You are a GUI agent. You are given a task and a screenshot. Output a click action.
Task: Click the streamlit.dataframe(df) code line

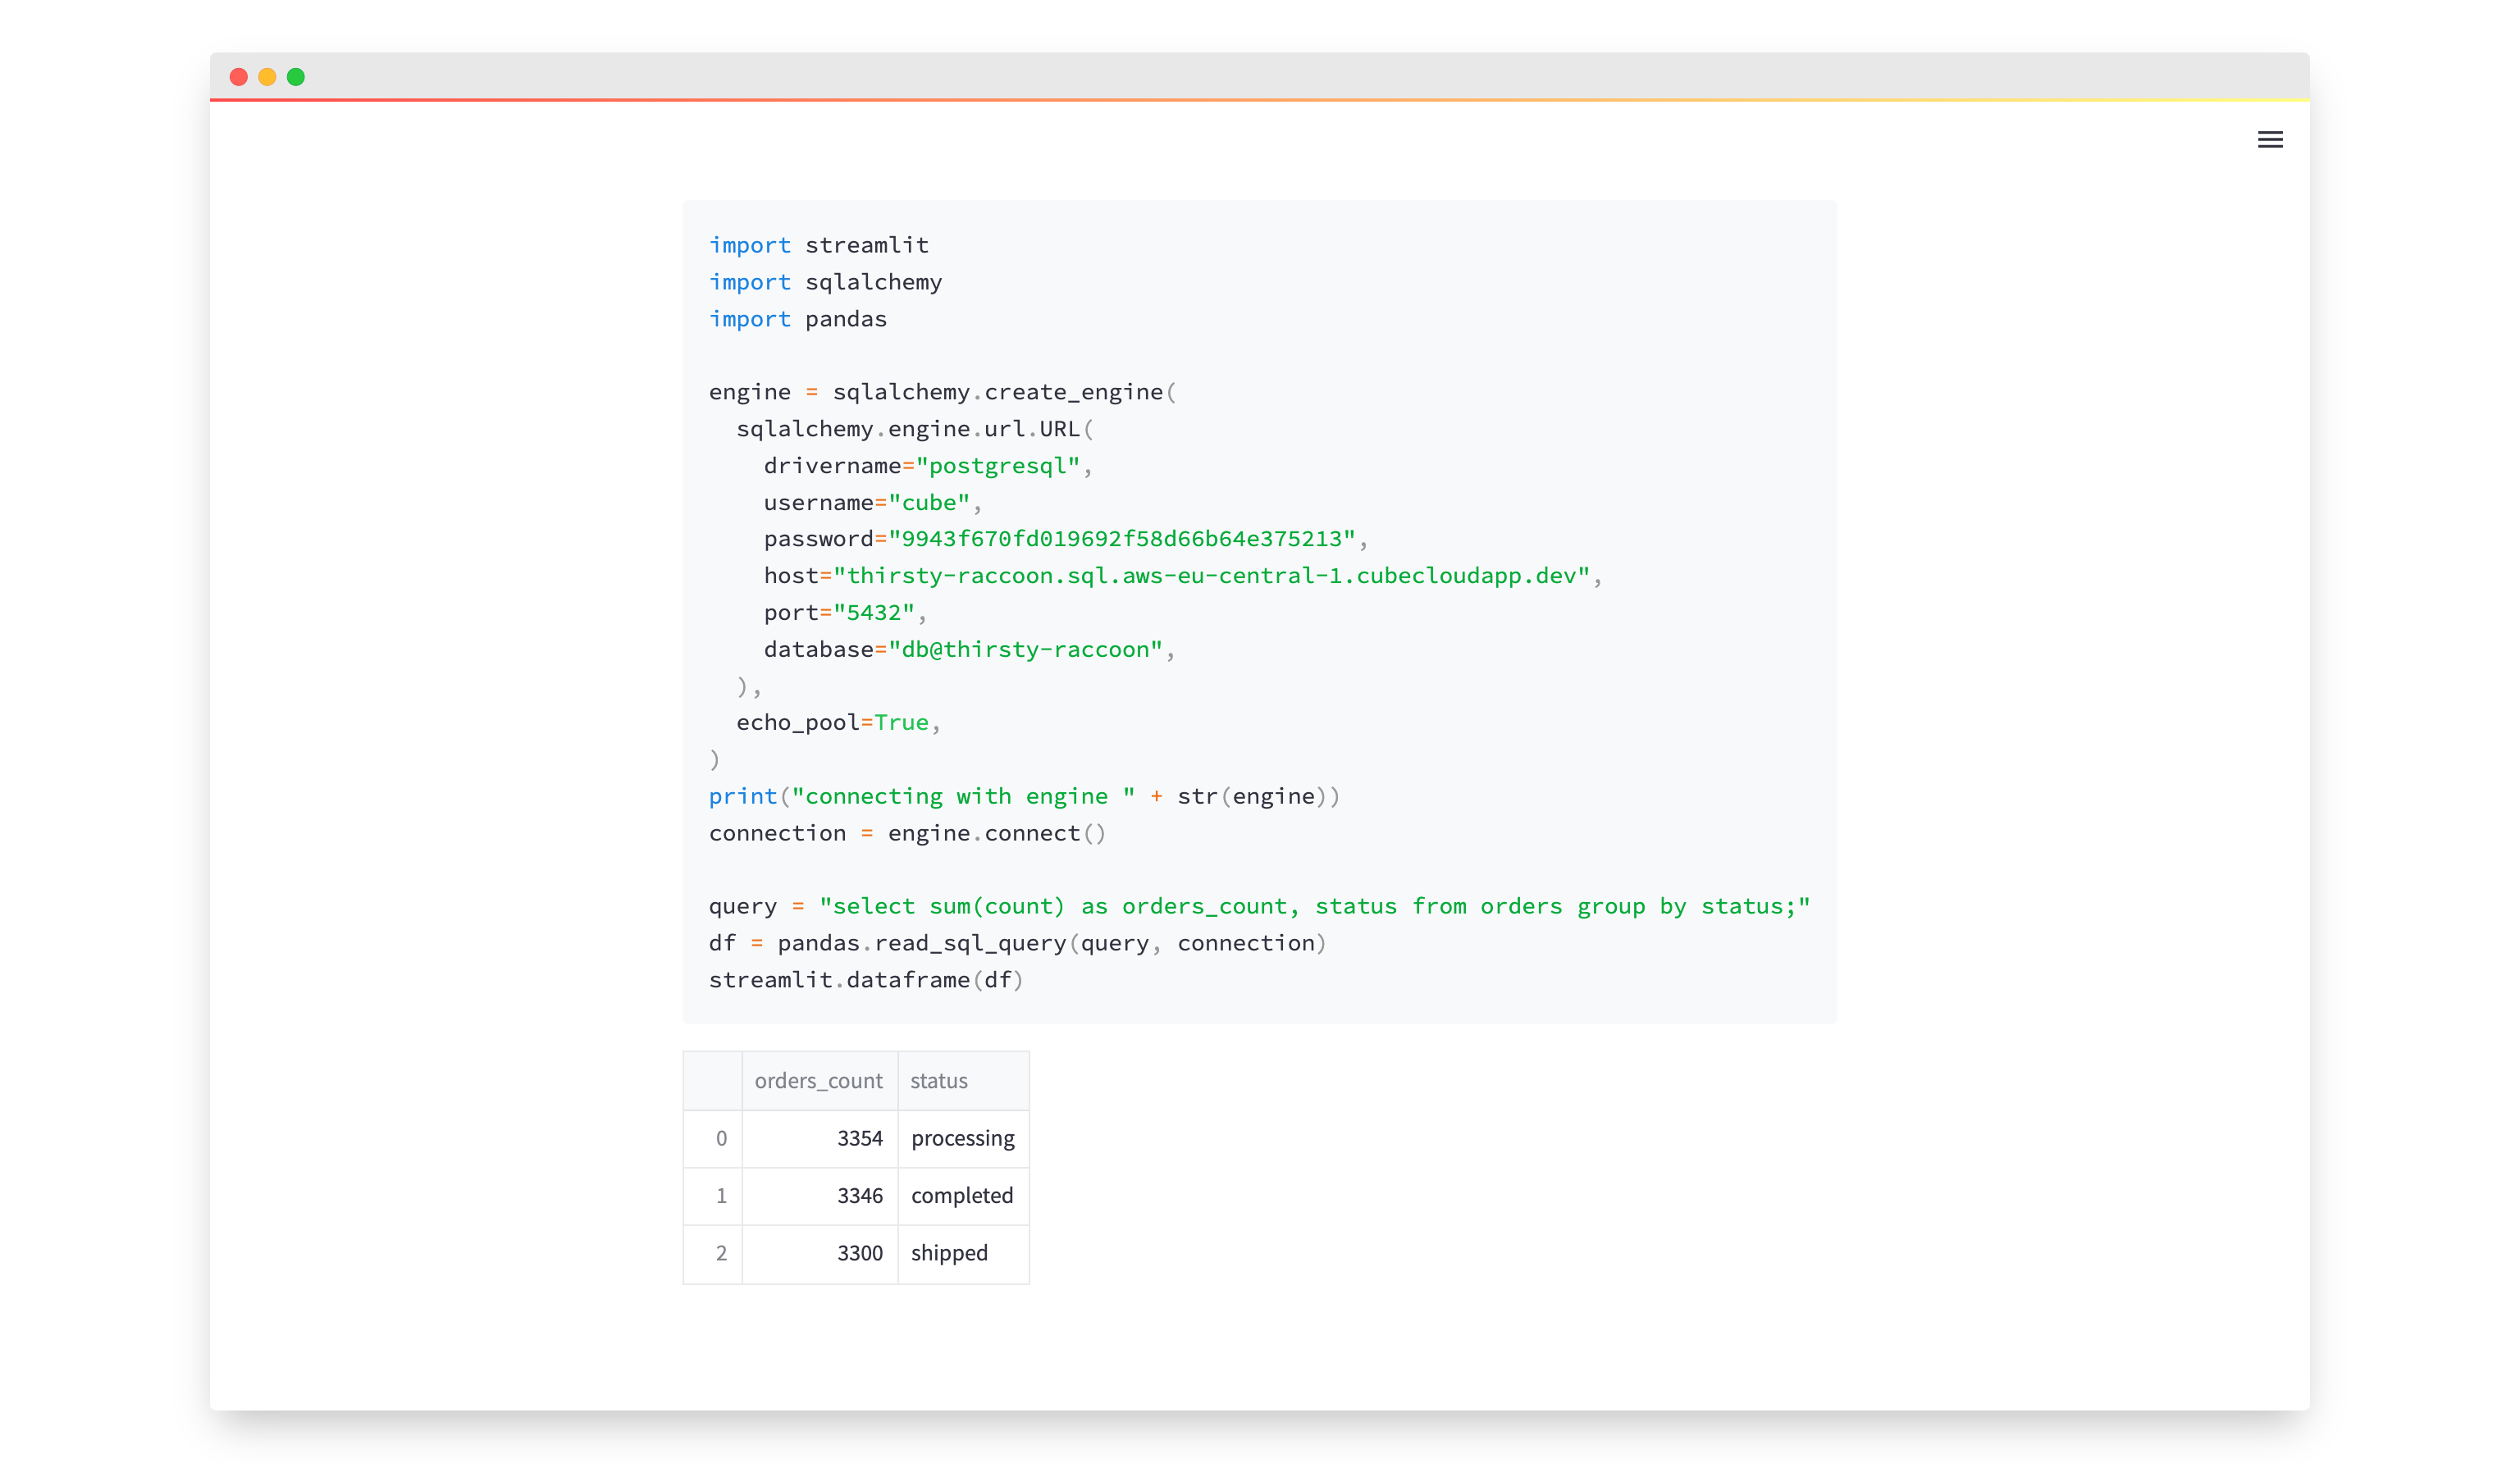[866, 980]
